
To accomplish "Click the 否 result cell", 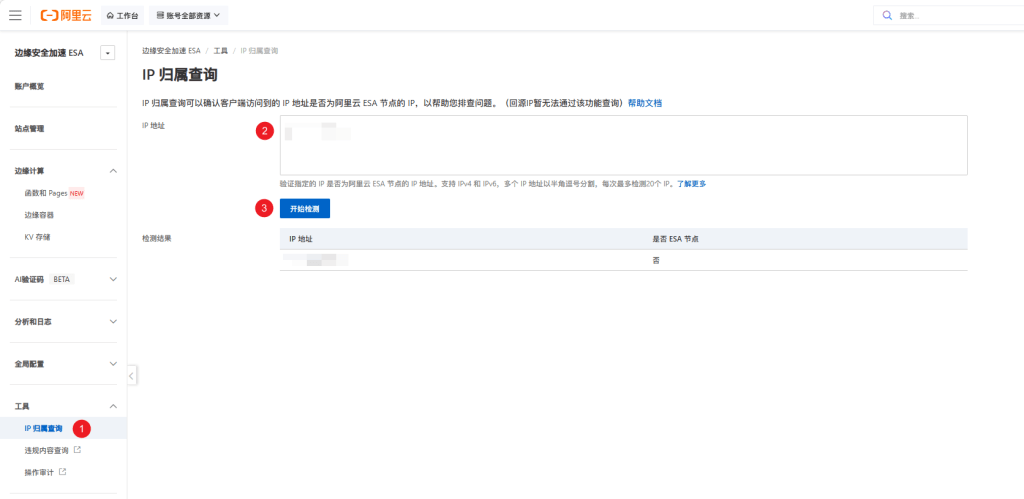I will pyautogui.click(x=656, y=260).
